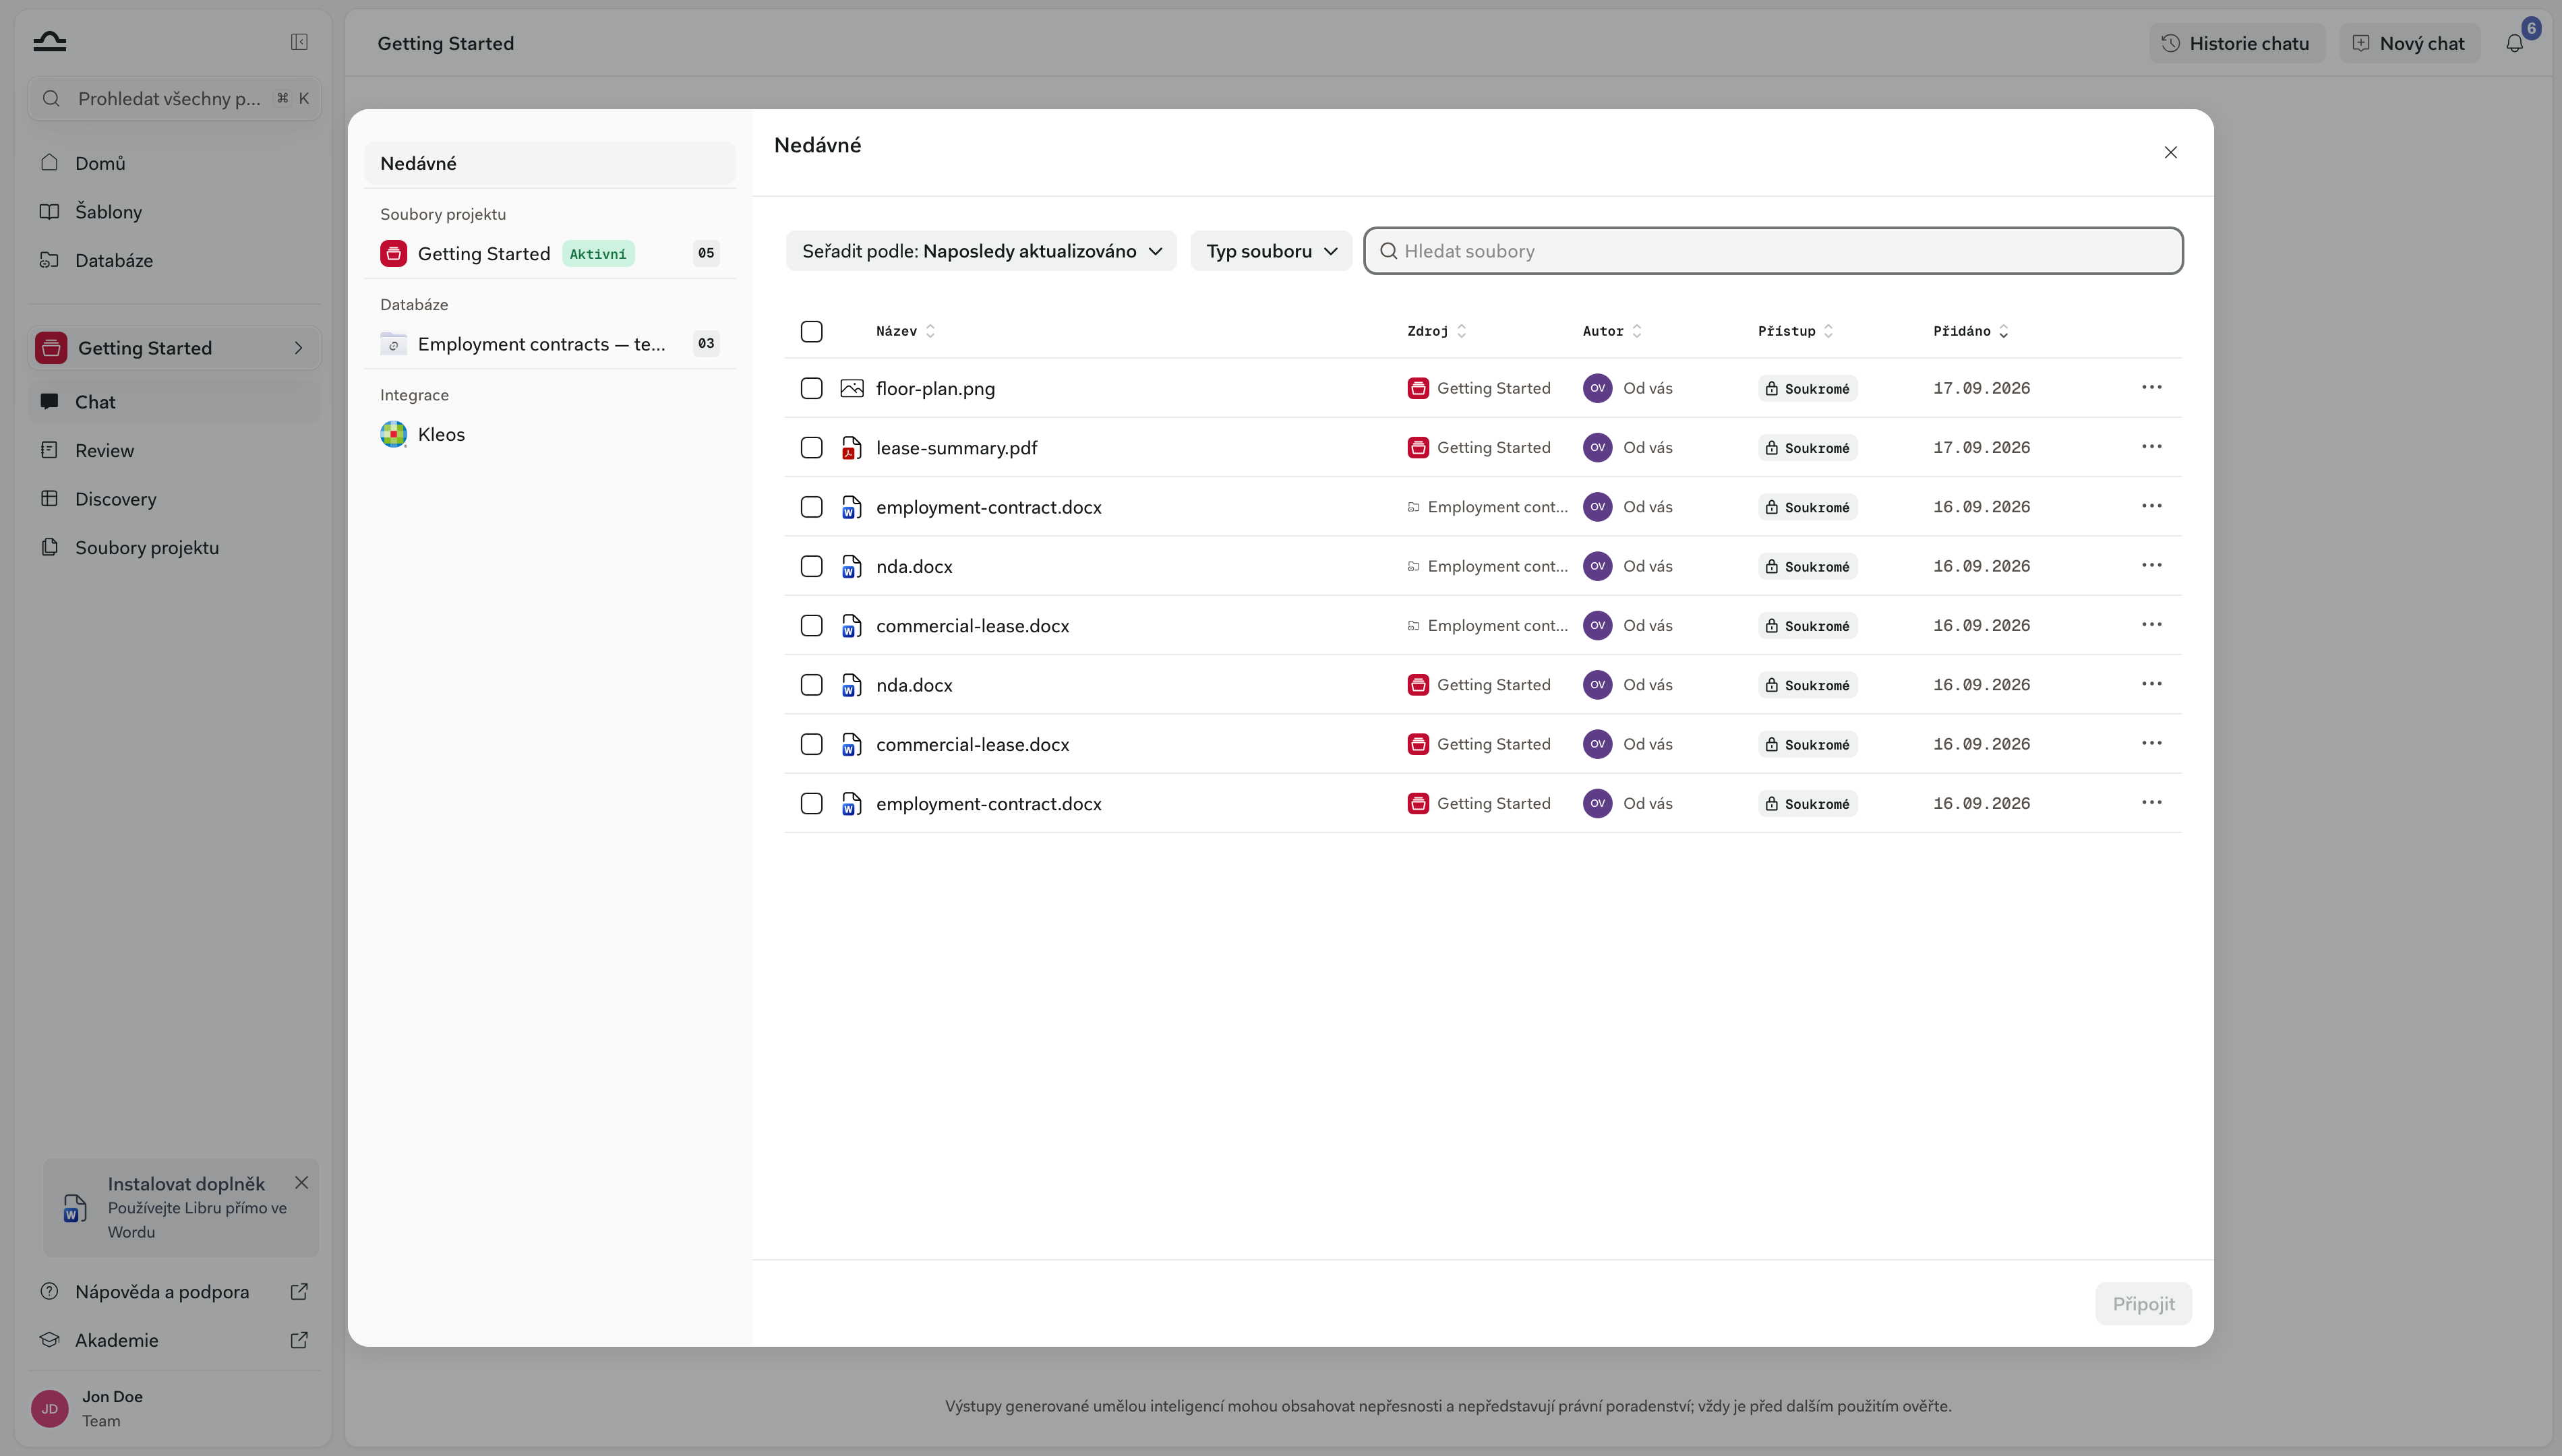Open Discovery in sidebar
This screenshot has width=2562, height=1456.
coord(173,499)
